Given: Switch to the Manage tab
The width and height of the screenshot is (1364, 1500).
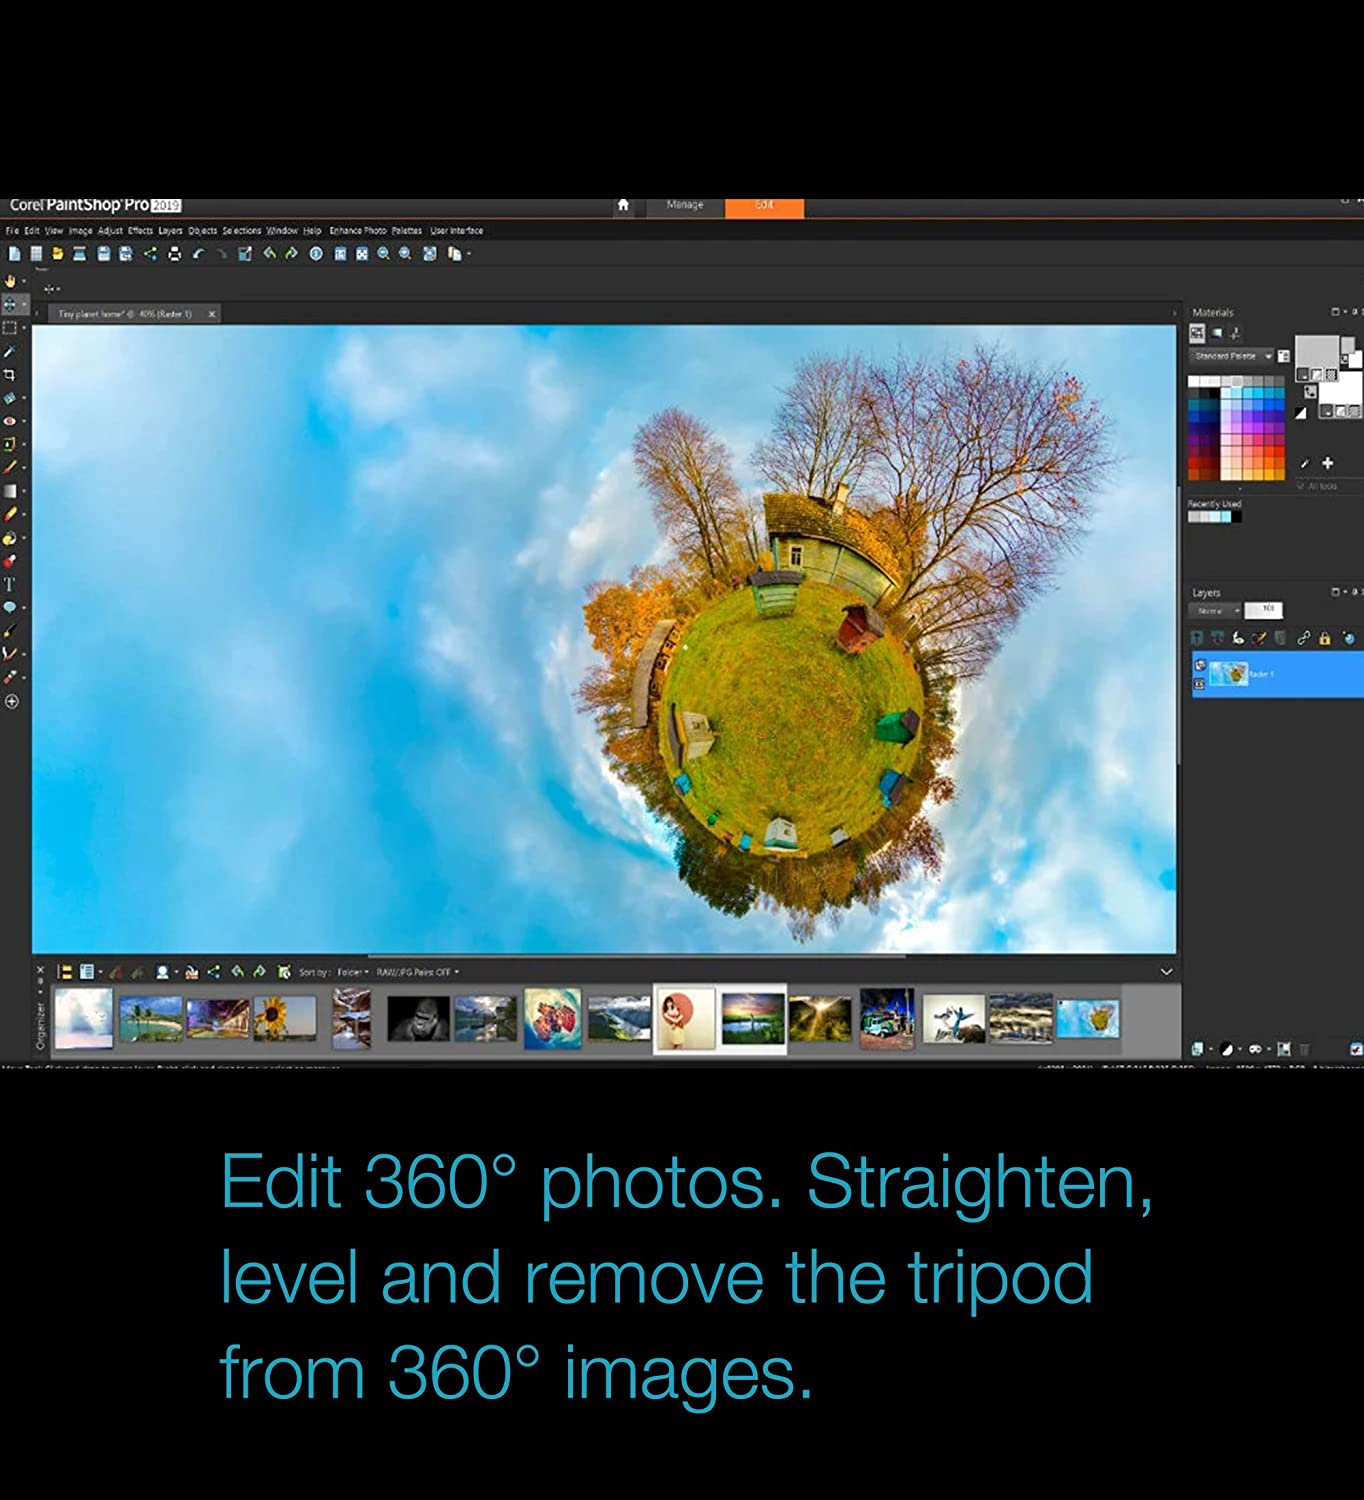Looking at the screenshot, I should 685,205.
